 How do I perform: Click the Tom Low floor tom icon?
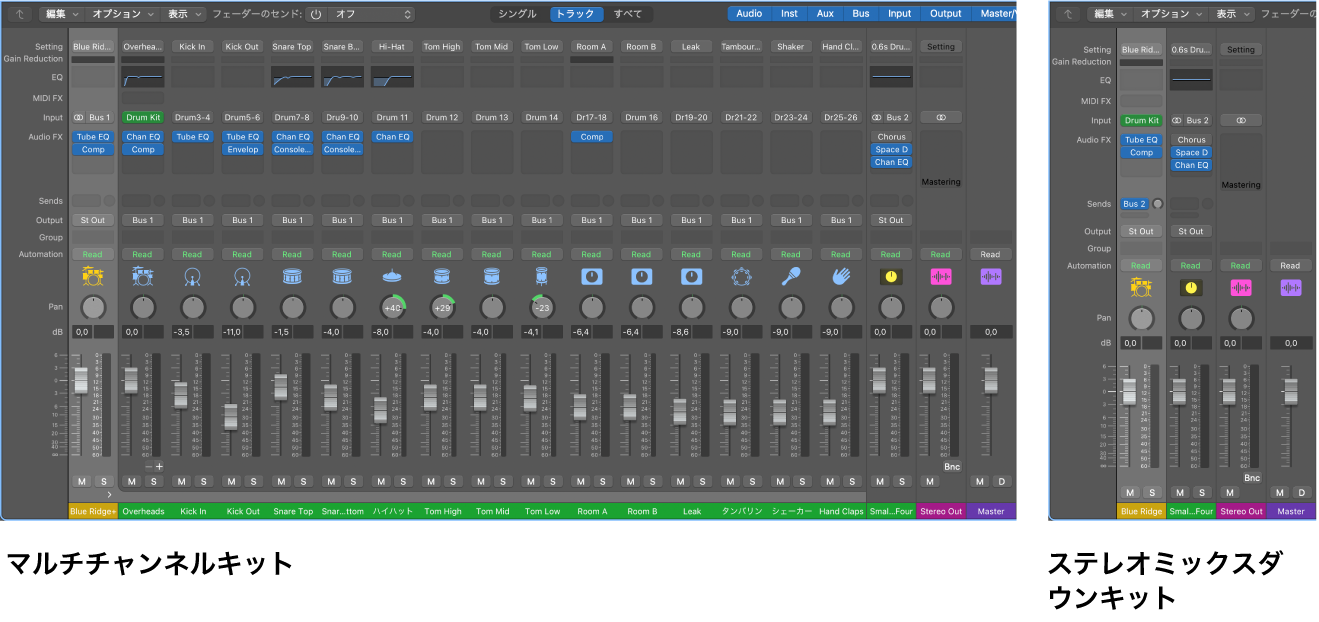coord(541,277)
